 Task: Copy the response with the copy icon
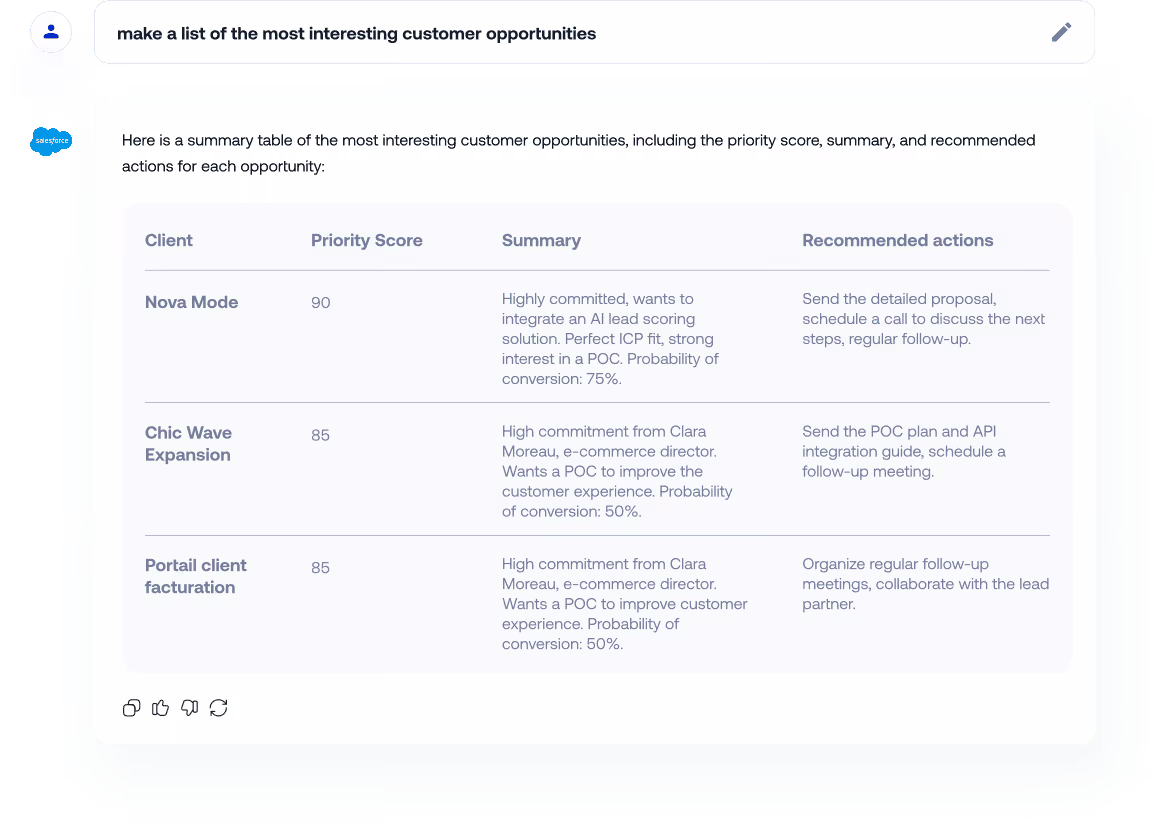pyautogui.click(x=131, y=708)
